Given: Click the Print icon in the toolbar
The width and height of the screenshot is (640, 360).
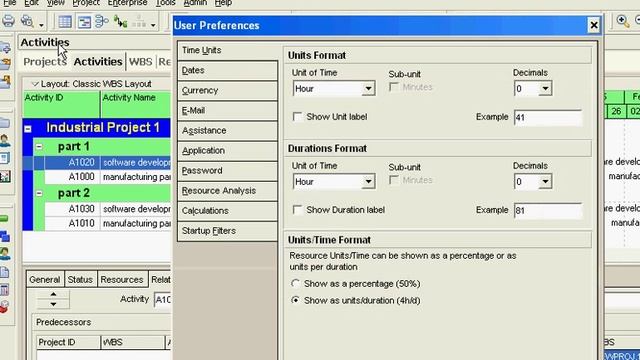Looking at the screenshot, I should (8, 21).
